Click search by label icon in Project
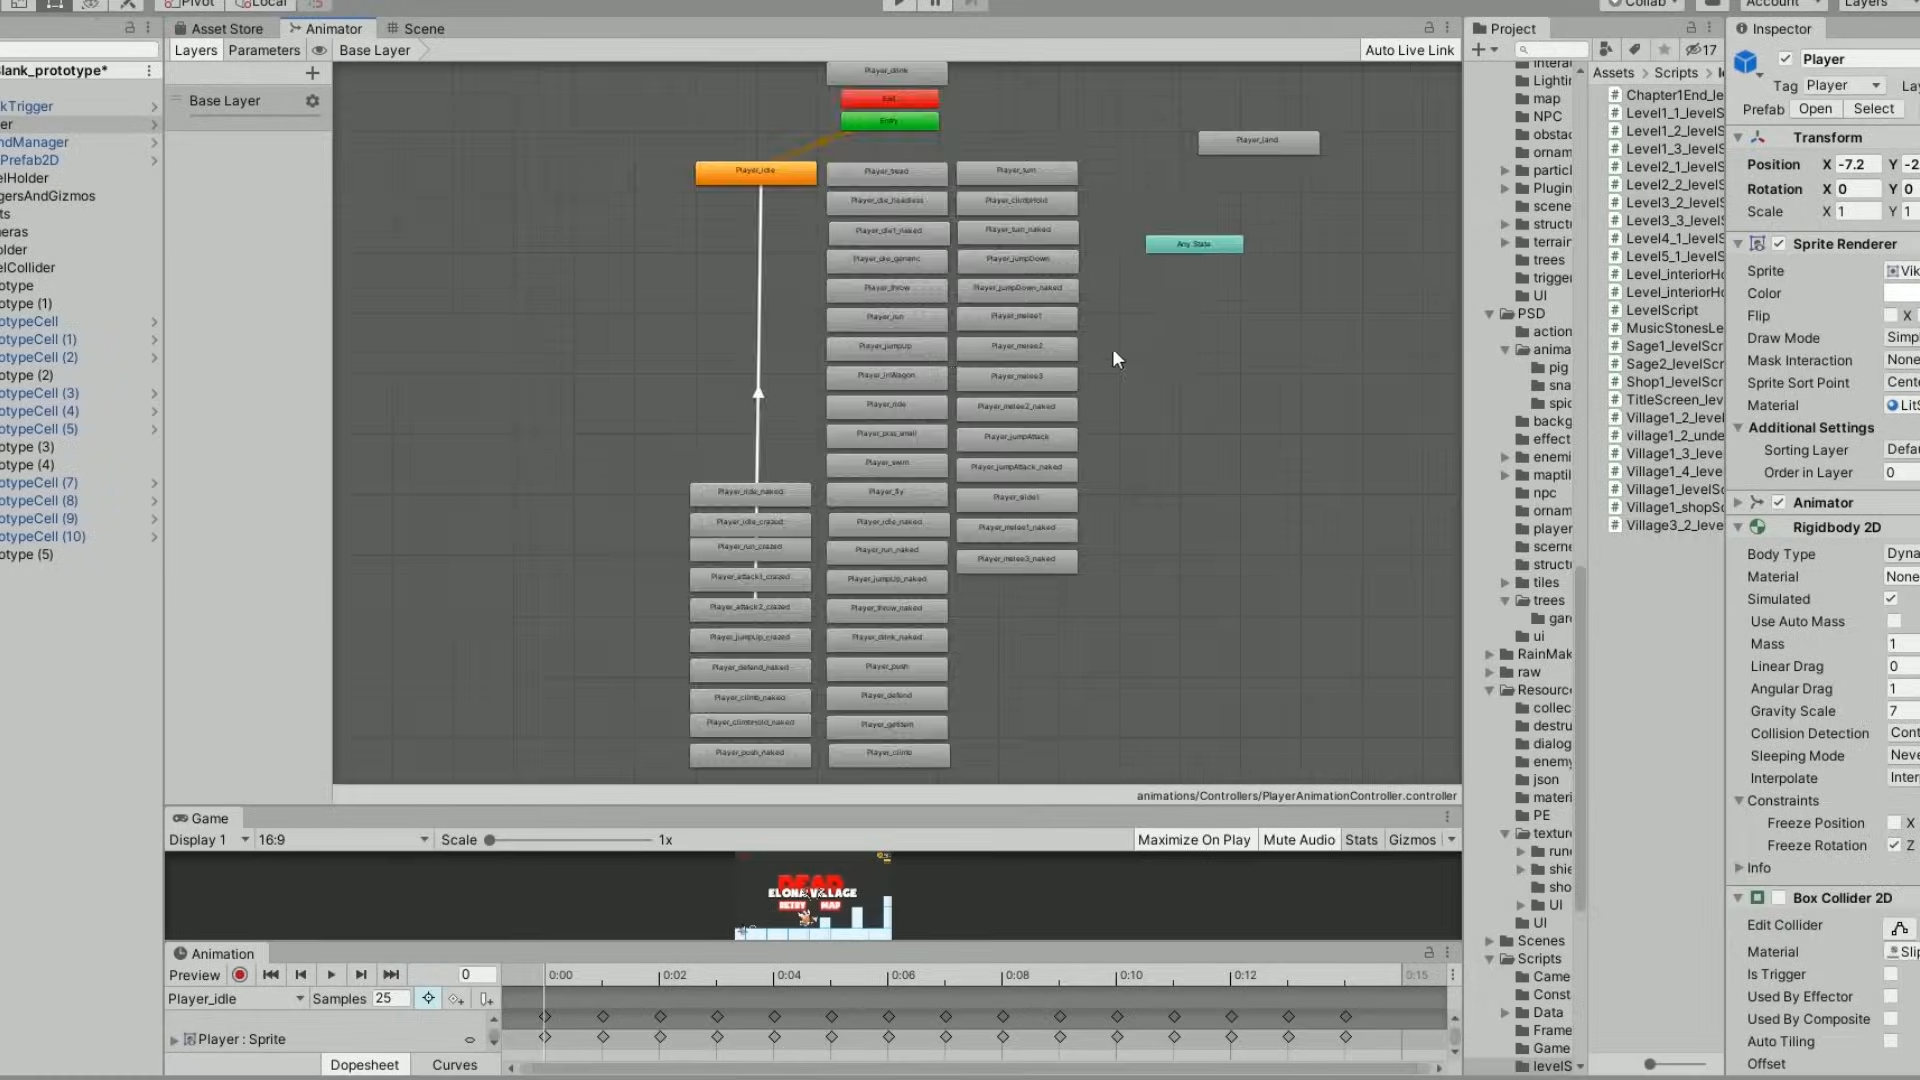The height and width of the screenshot is (1080, 1920). point(1634,50)
